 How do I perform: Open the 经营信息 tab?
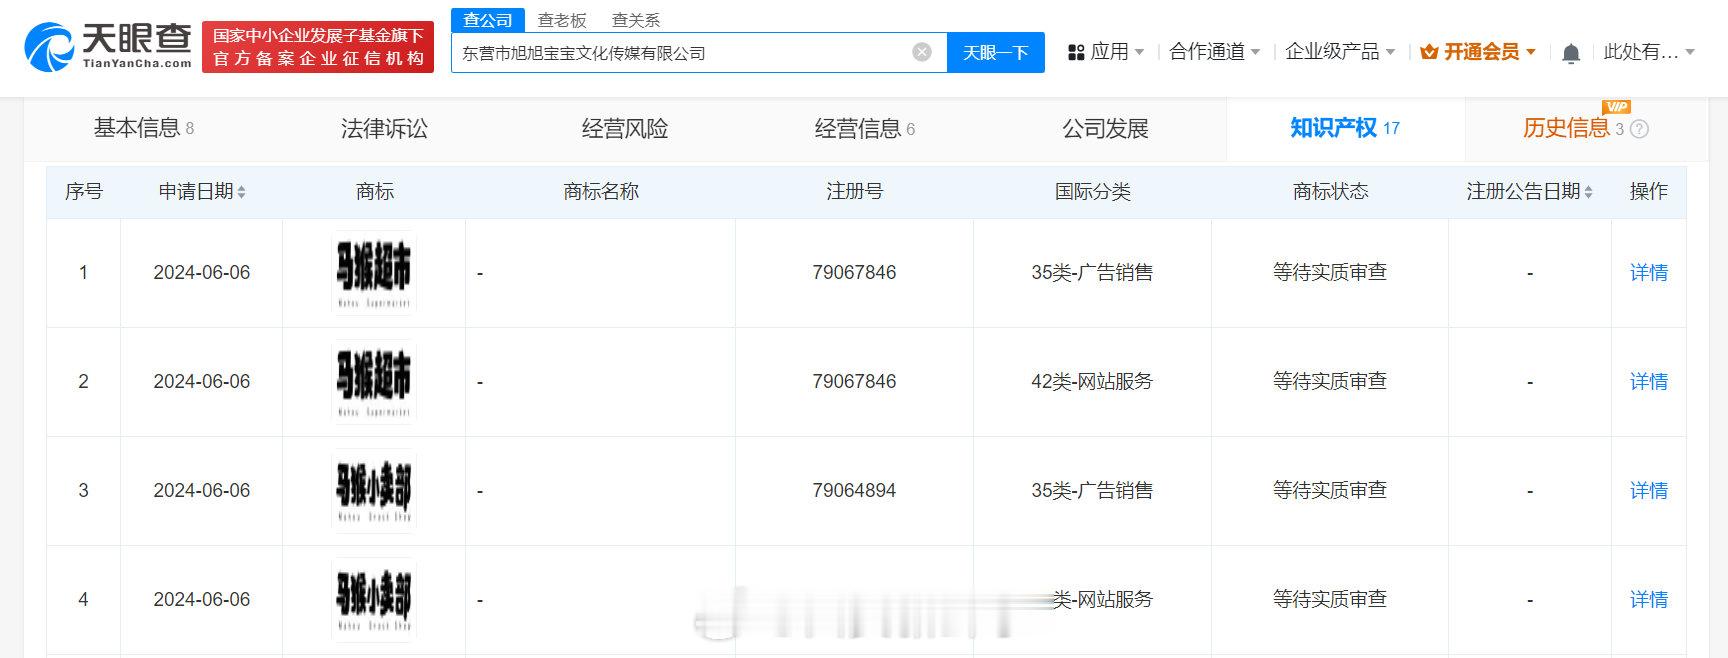(x=865, y=128)
